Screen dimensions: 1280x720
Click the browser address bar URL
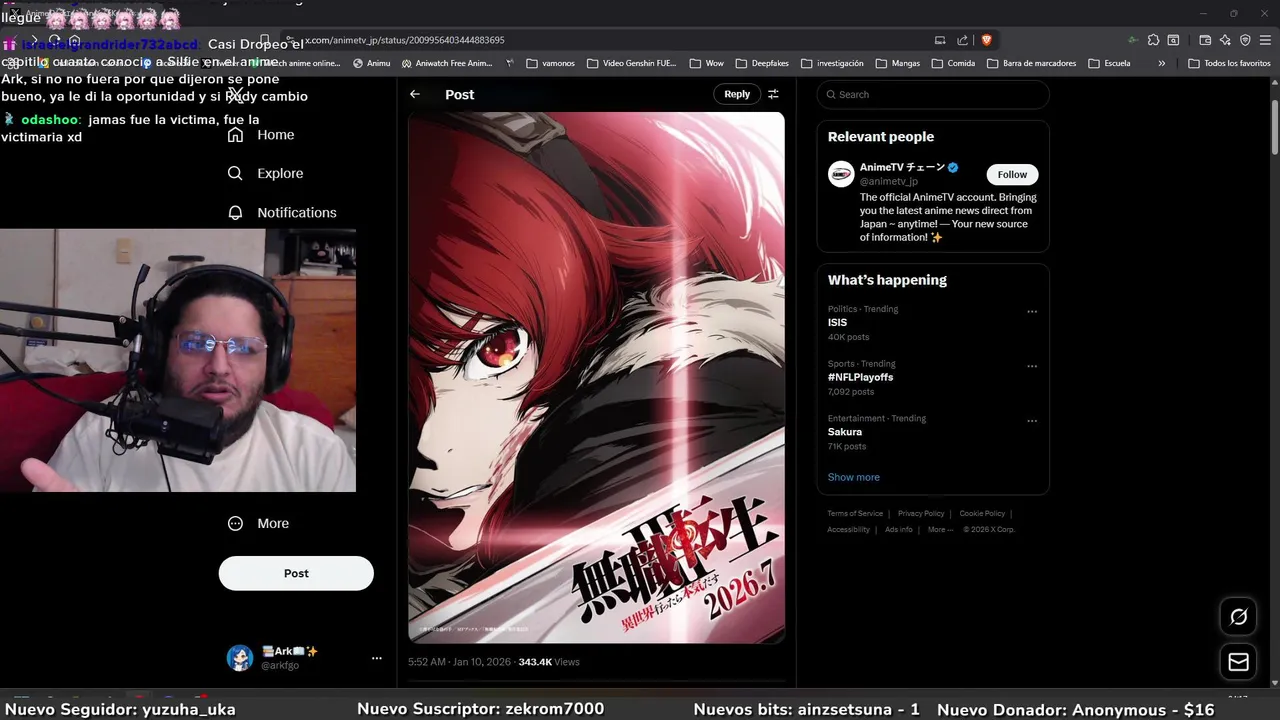405,40
